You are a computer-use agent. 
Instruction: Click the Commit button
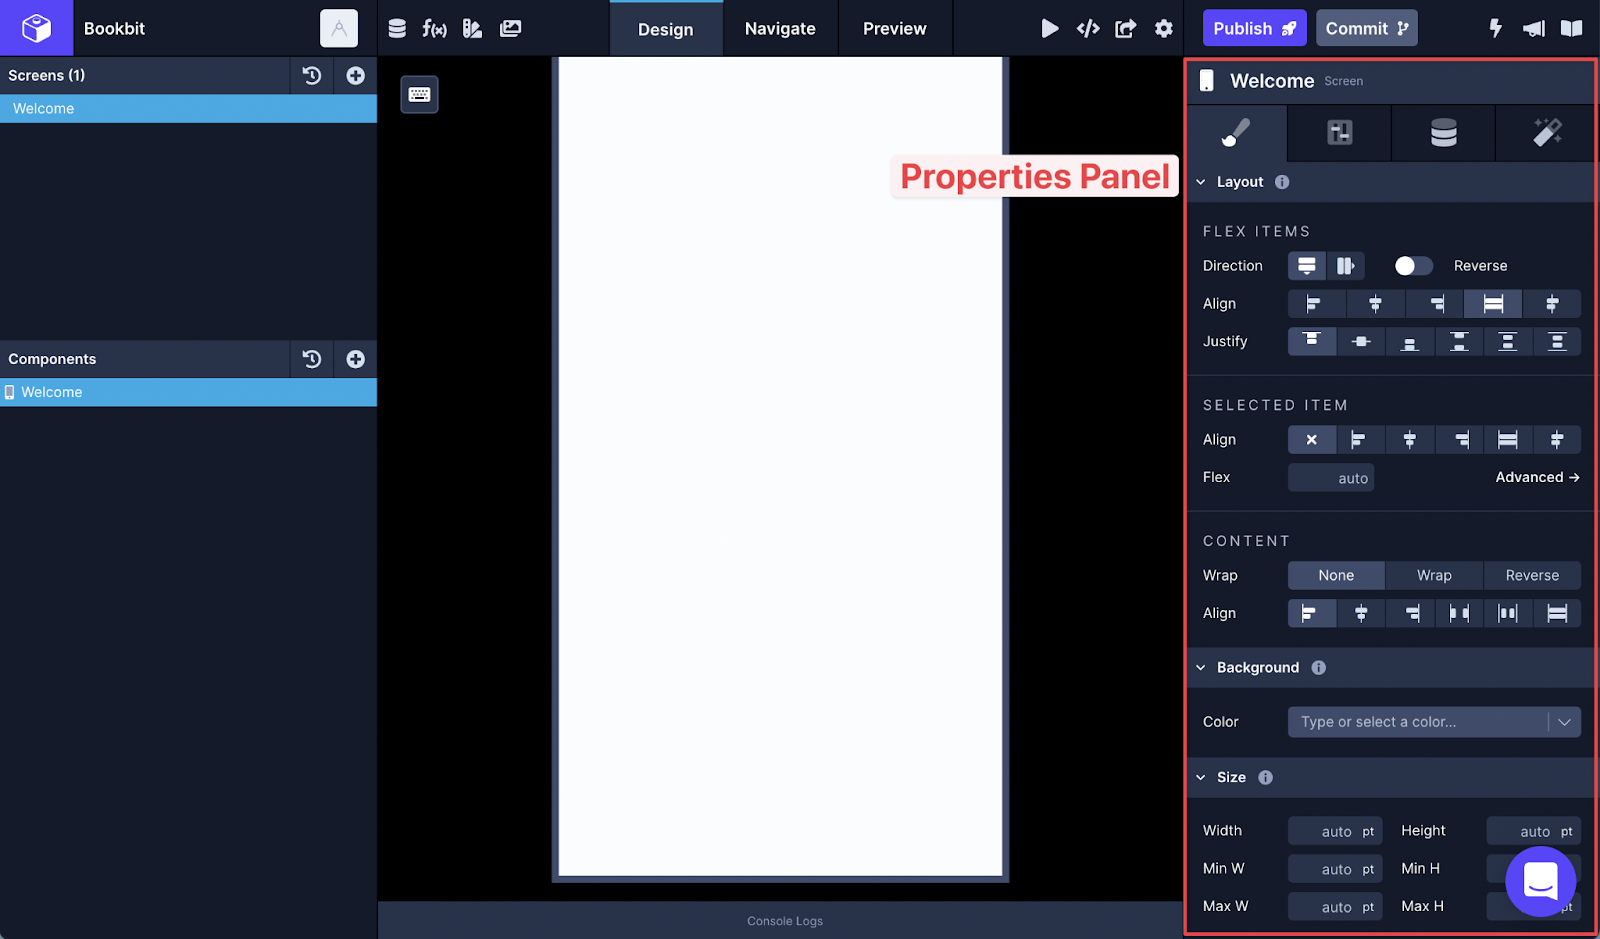coord(1366,27)
